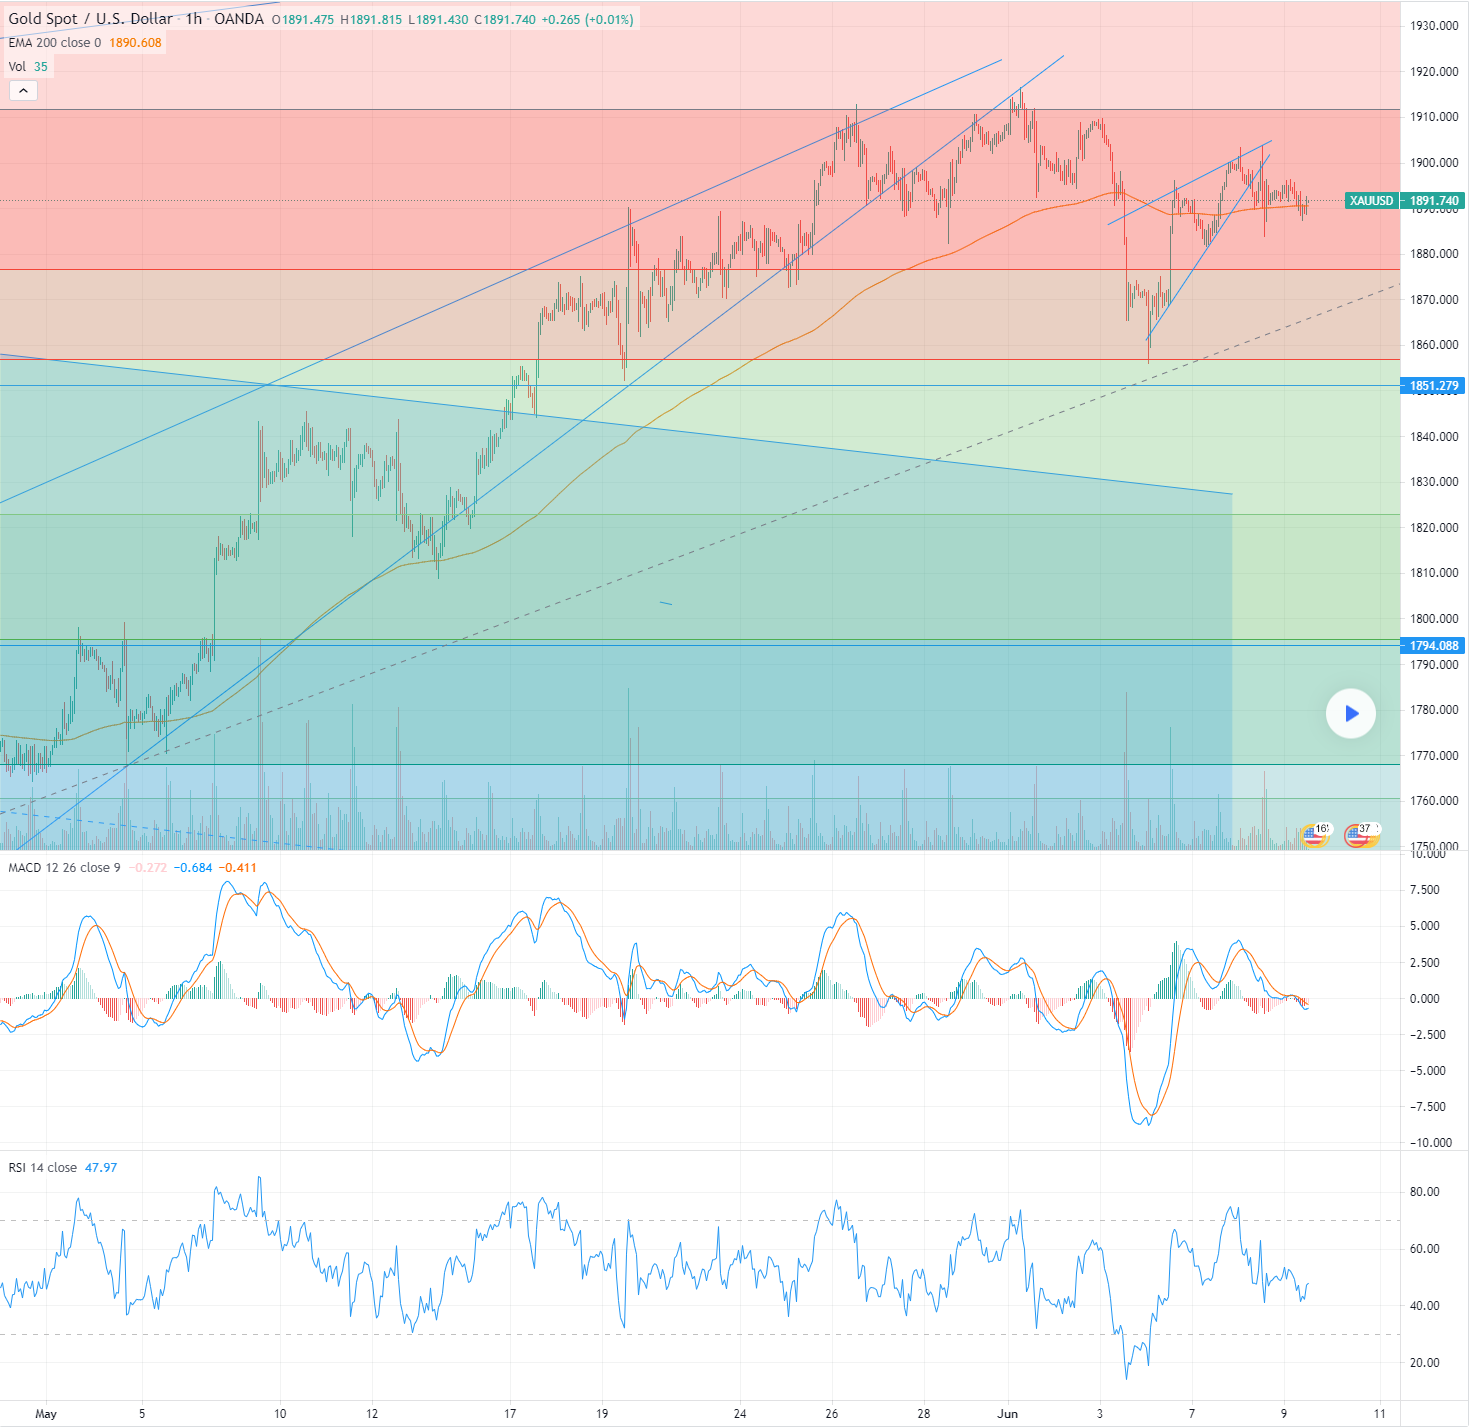
Task: Collapse the indicator legend with chevron
Action: coord(23,91)
